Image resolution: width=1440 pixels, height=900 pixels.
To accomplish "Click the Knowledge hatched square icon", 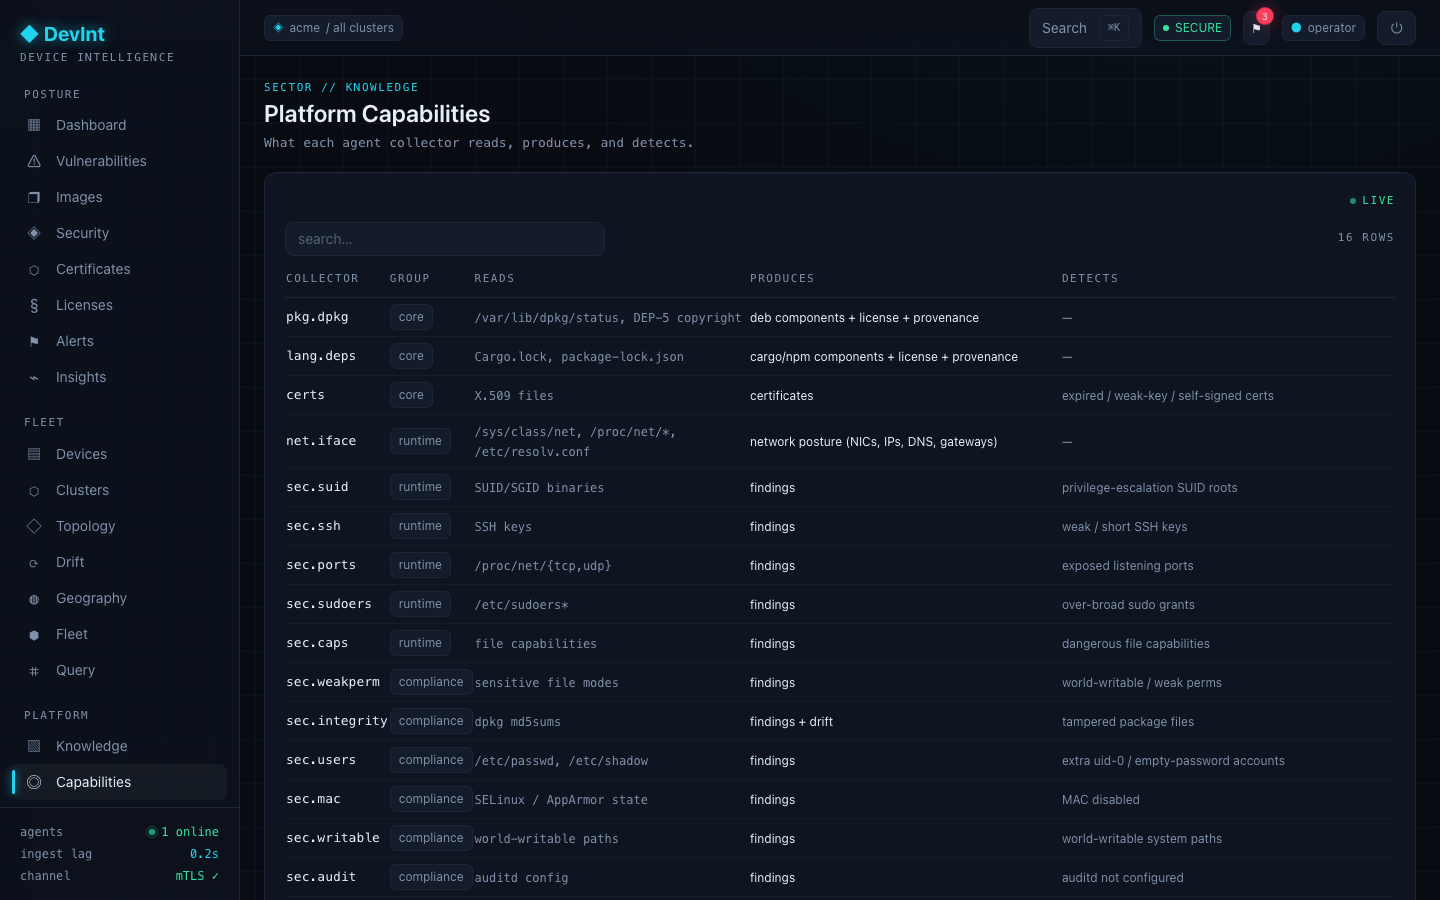I will pos(34,746).
